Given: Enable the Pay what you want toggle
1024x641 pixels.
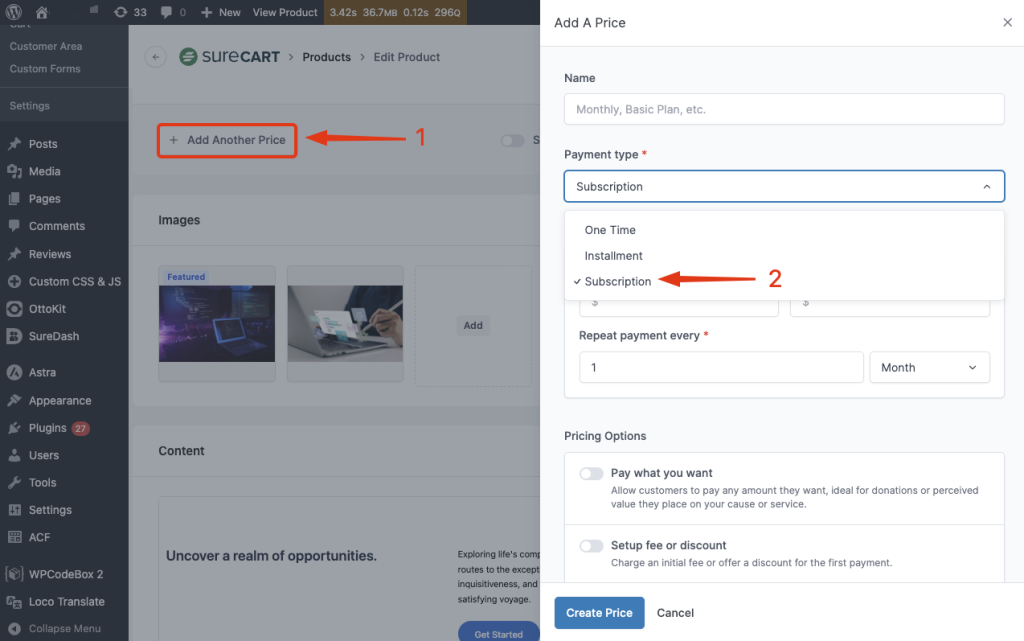Looking at the screenshot, I should 591,474.
